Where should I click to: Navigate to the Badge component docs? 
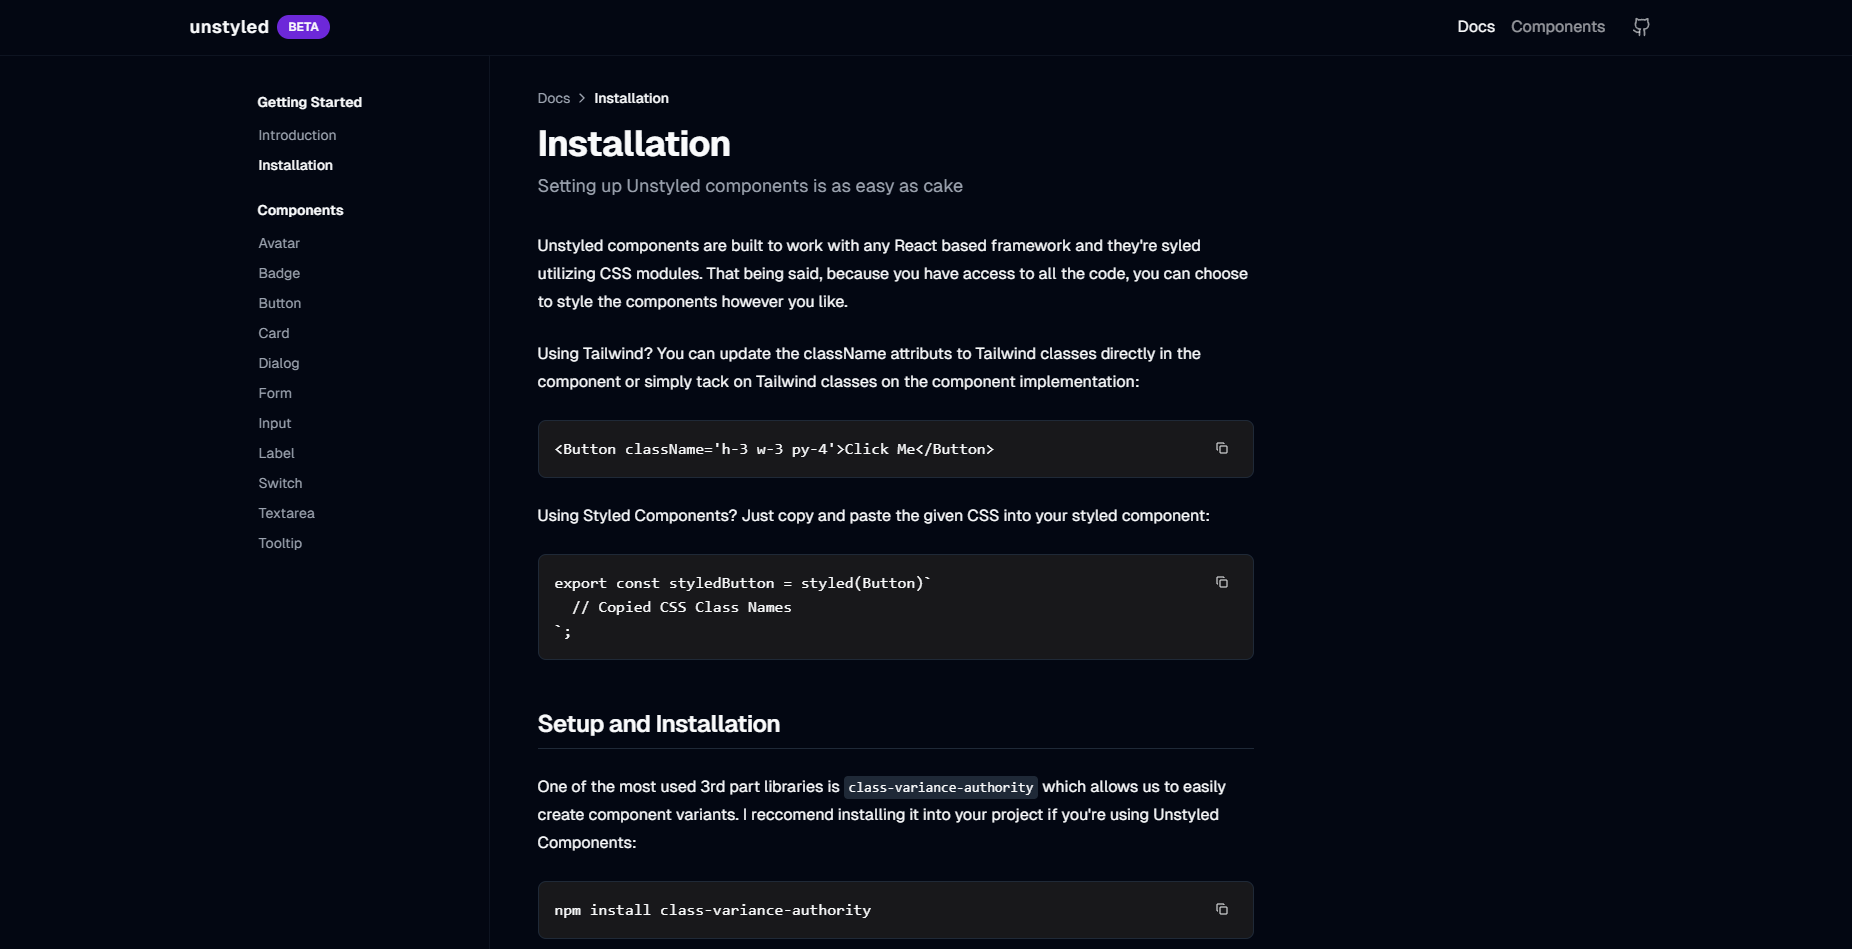click(x=279, y=273)
